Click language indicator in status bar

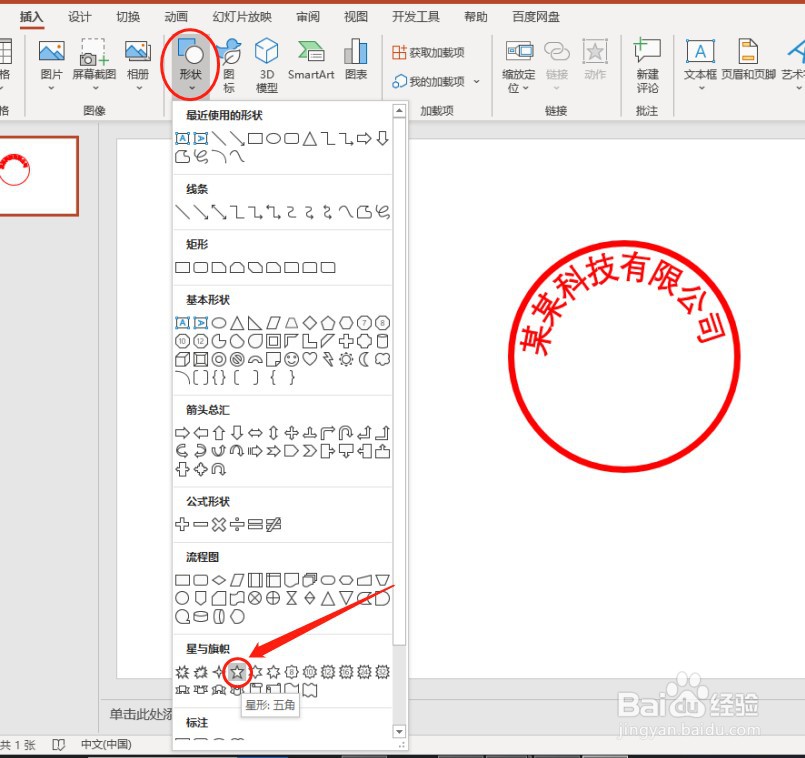(106, 744)
